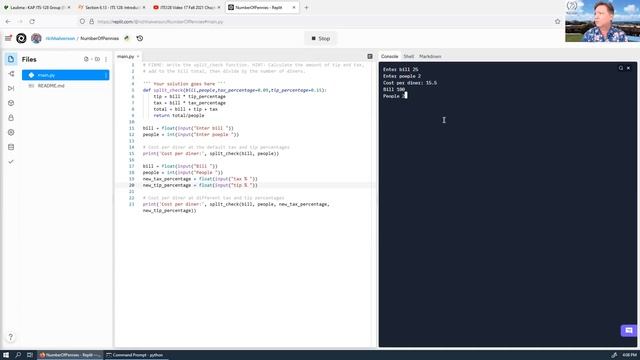Open the debugger sidebar icon
The image size is (640, 360).
point(11,88)
